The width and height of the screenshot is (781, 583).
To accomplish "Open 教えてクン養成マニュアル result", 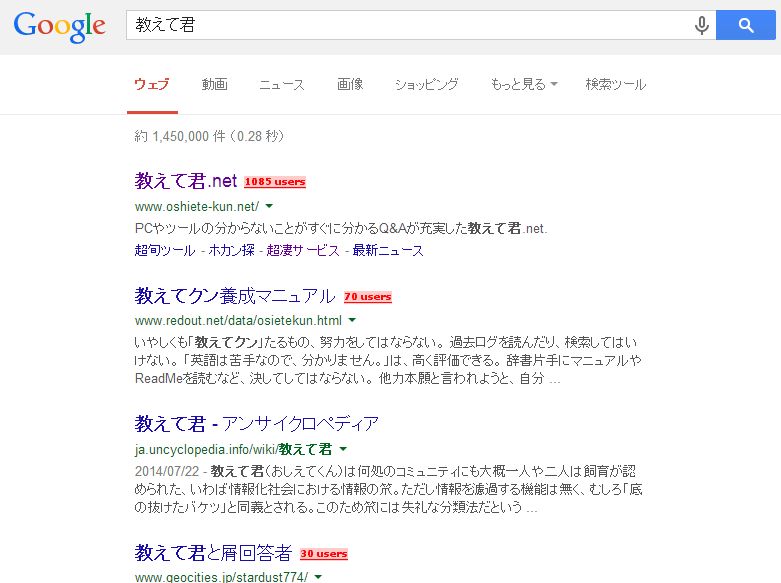I will click(235, 296).
